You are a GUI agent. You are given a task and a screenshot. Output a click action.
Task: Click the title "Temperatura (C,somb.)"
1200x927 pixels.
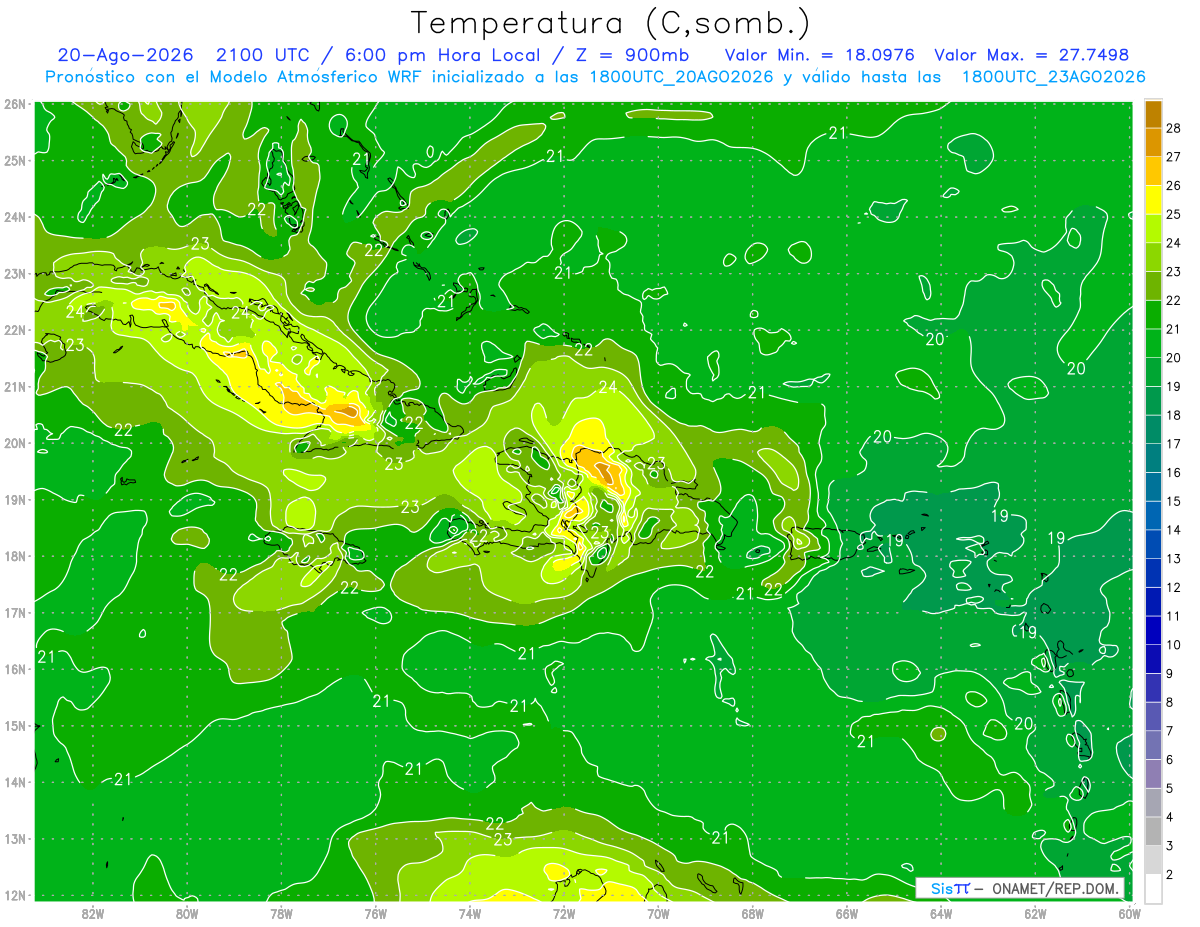(611, 24)
